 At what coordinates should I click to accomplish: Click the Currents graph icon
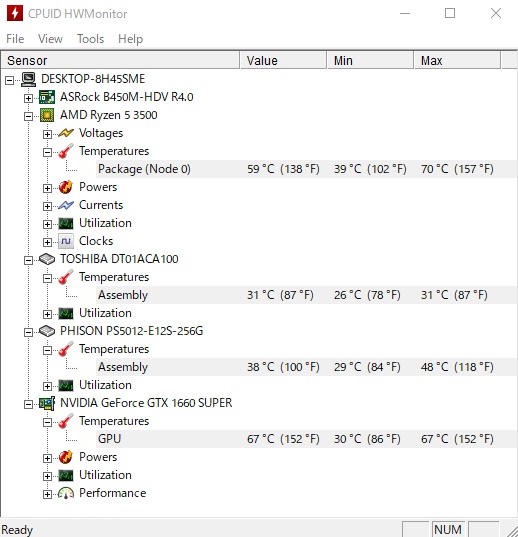coord(66,205)
